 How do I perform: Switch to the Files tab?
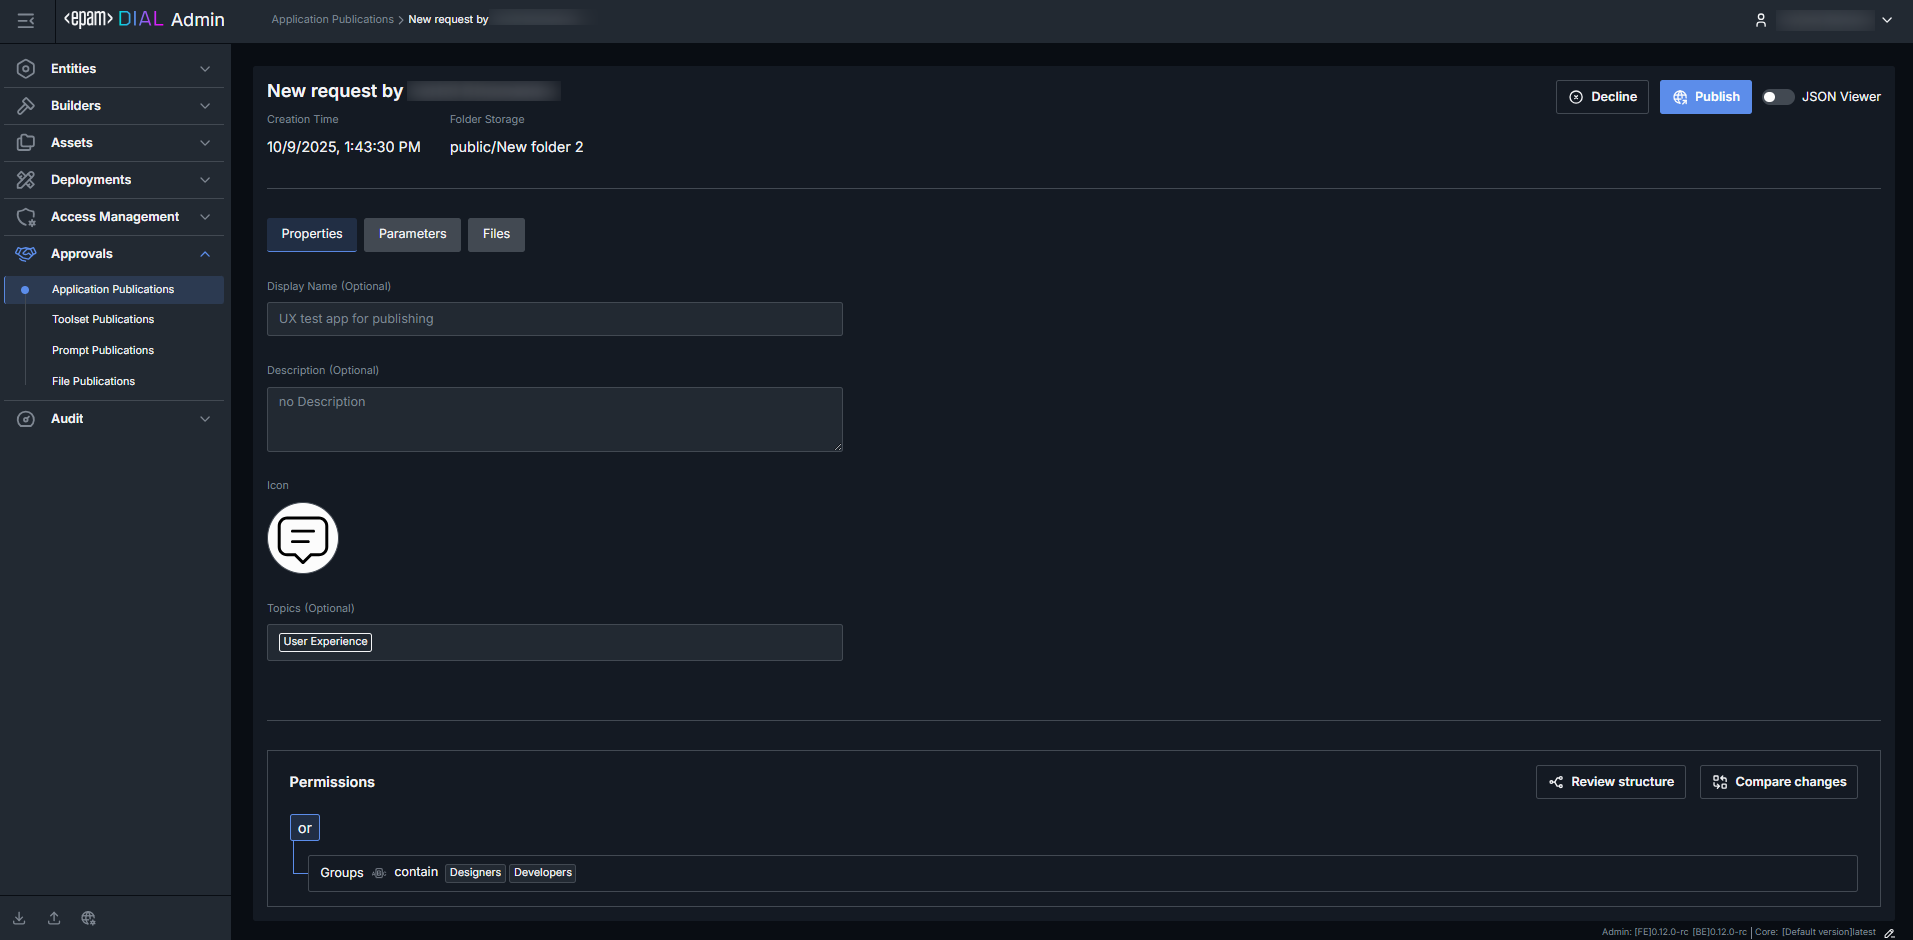[496, 234]
